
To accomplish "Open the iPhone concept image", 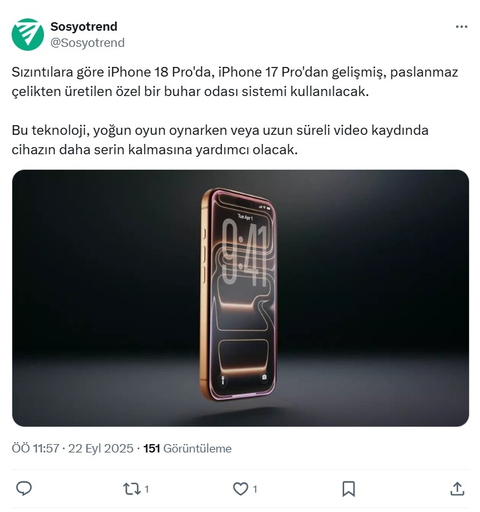I will 240,298.
